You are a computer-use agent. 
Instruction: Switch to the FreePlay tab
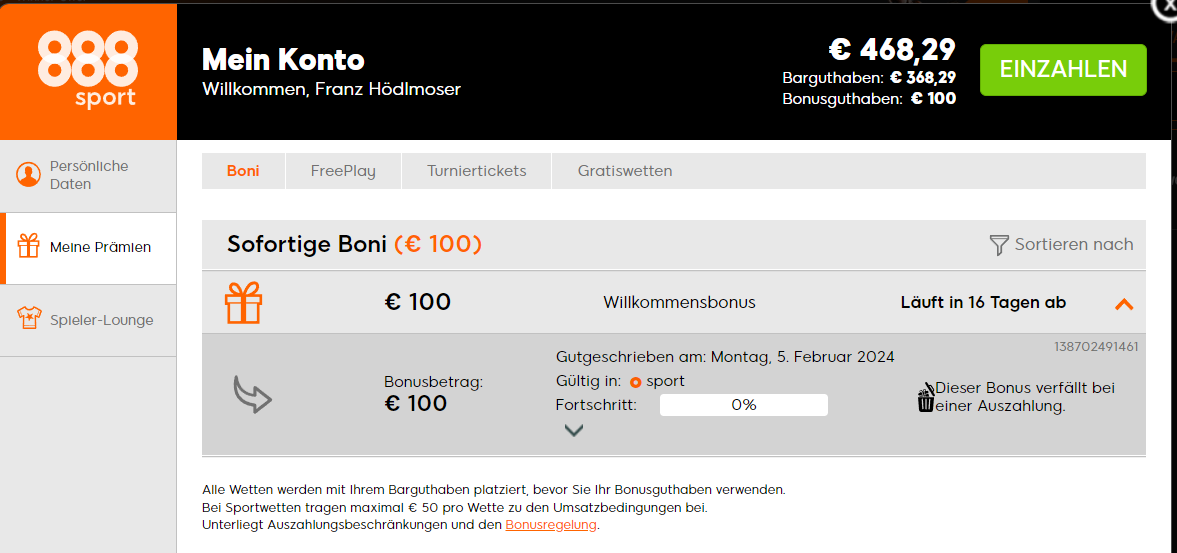[x=343, y=171]
